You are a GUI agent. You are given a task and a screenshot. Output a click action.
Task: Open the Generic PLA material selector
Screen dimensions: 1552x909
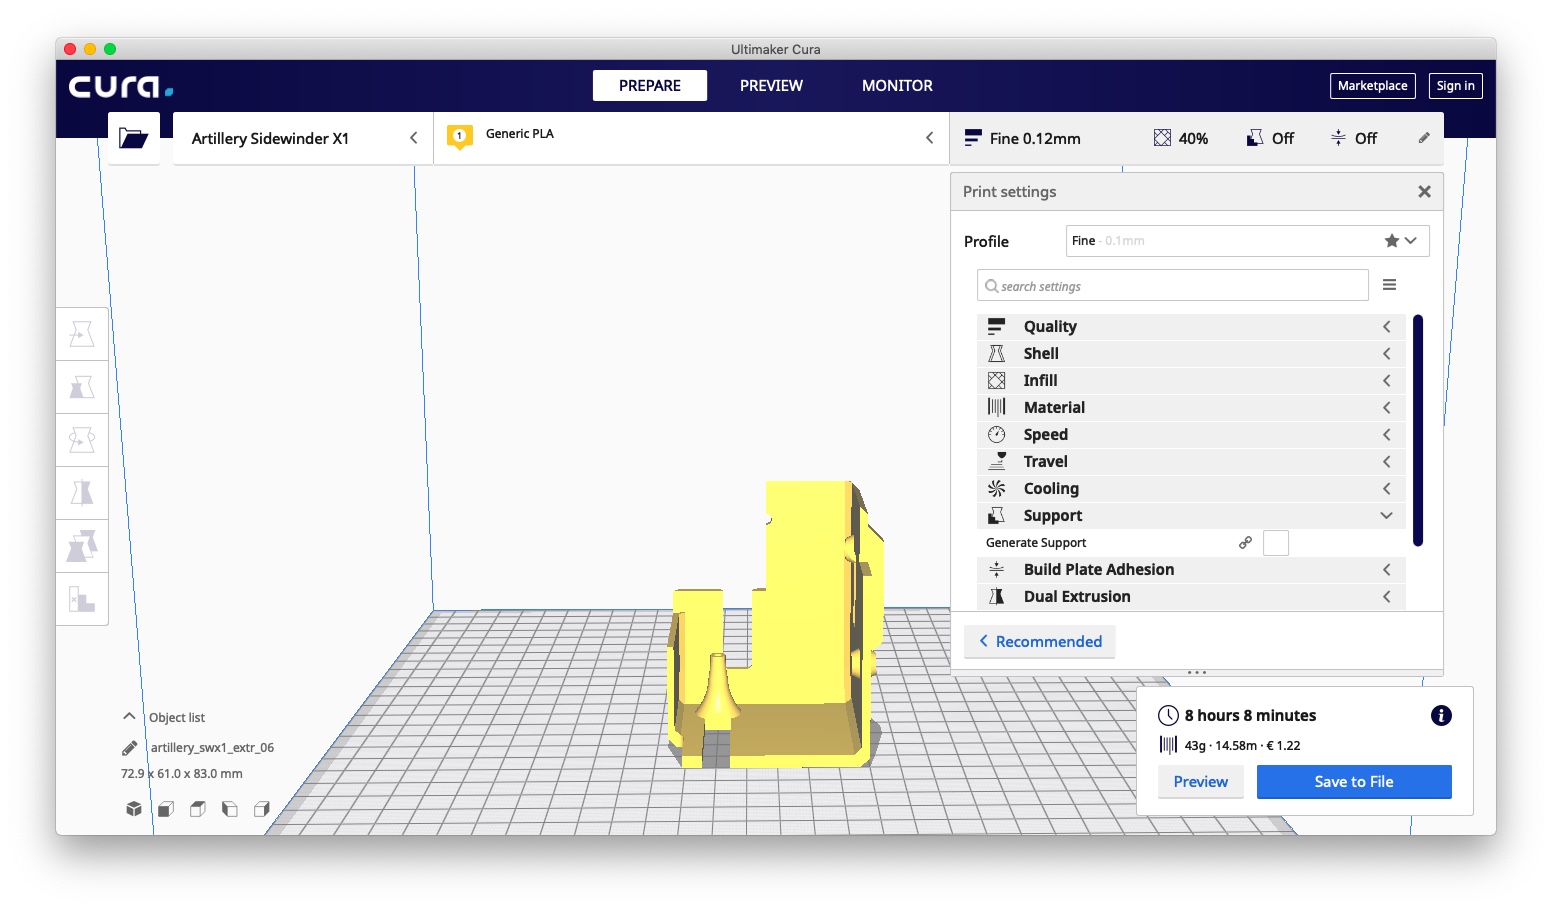(693, 138)
